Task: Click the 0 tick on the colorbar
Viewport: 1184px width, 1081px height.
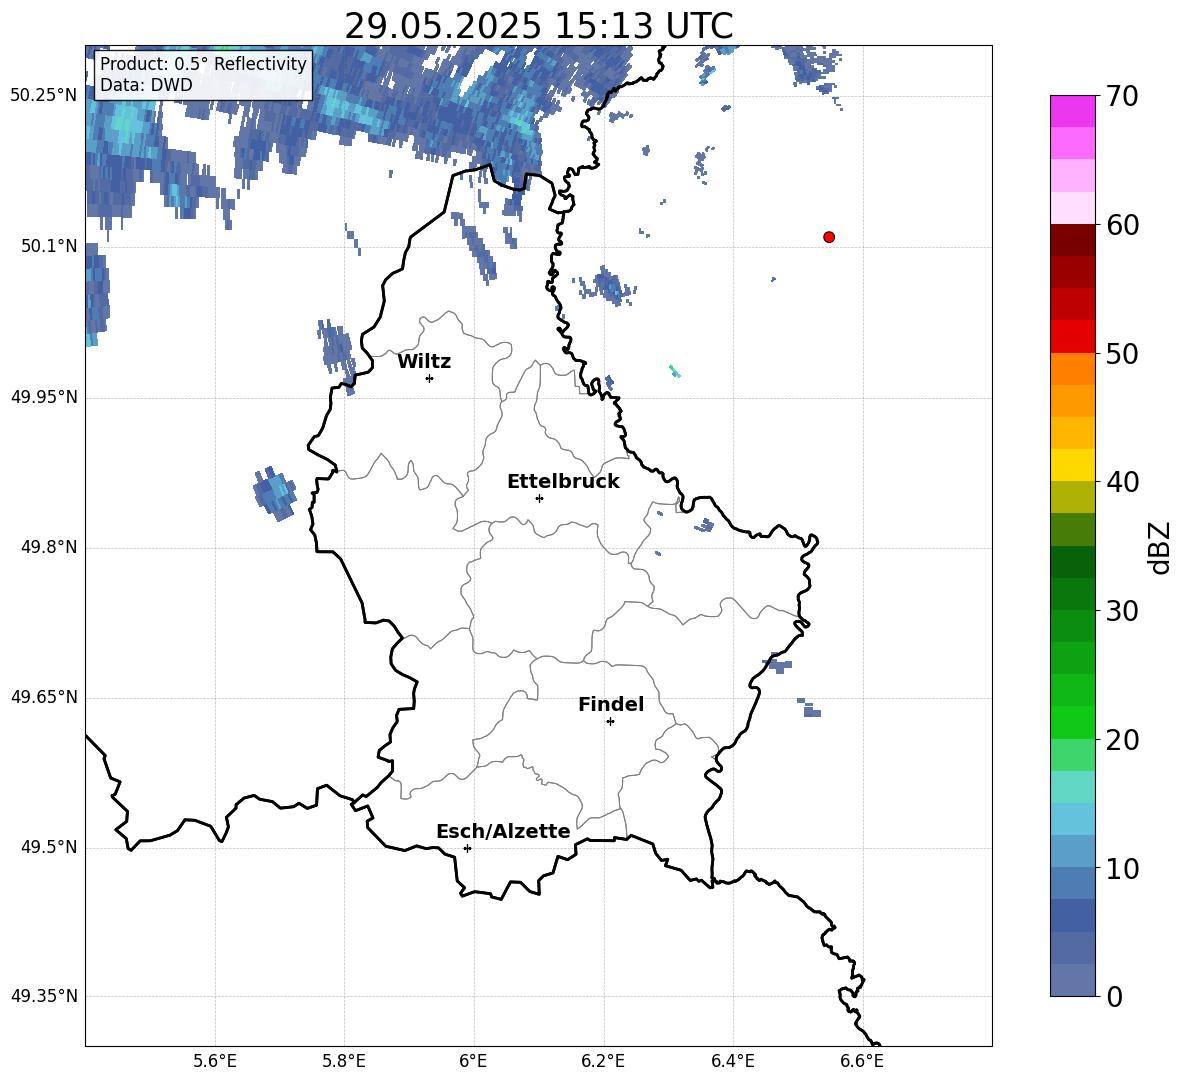Action: [x=1115, y=996]
